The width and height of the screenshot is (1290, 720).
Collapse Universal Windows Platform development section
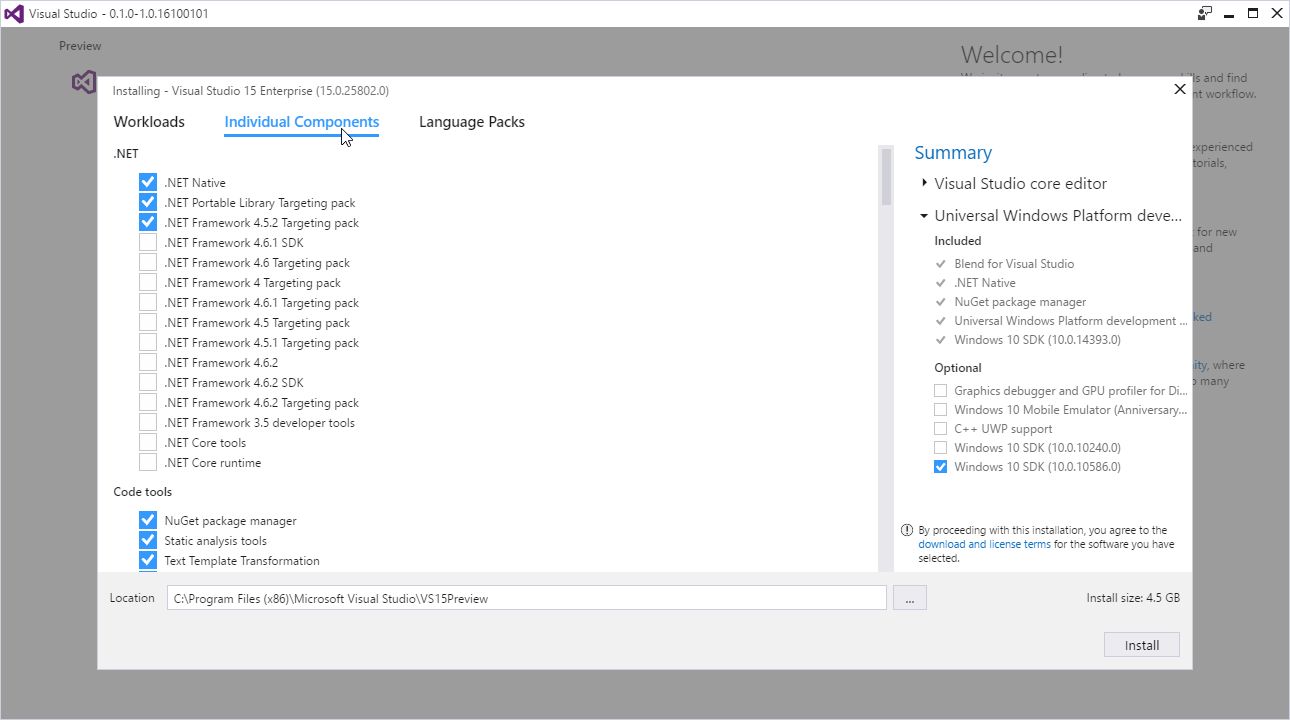pos(924,216)
